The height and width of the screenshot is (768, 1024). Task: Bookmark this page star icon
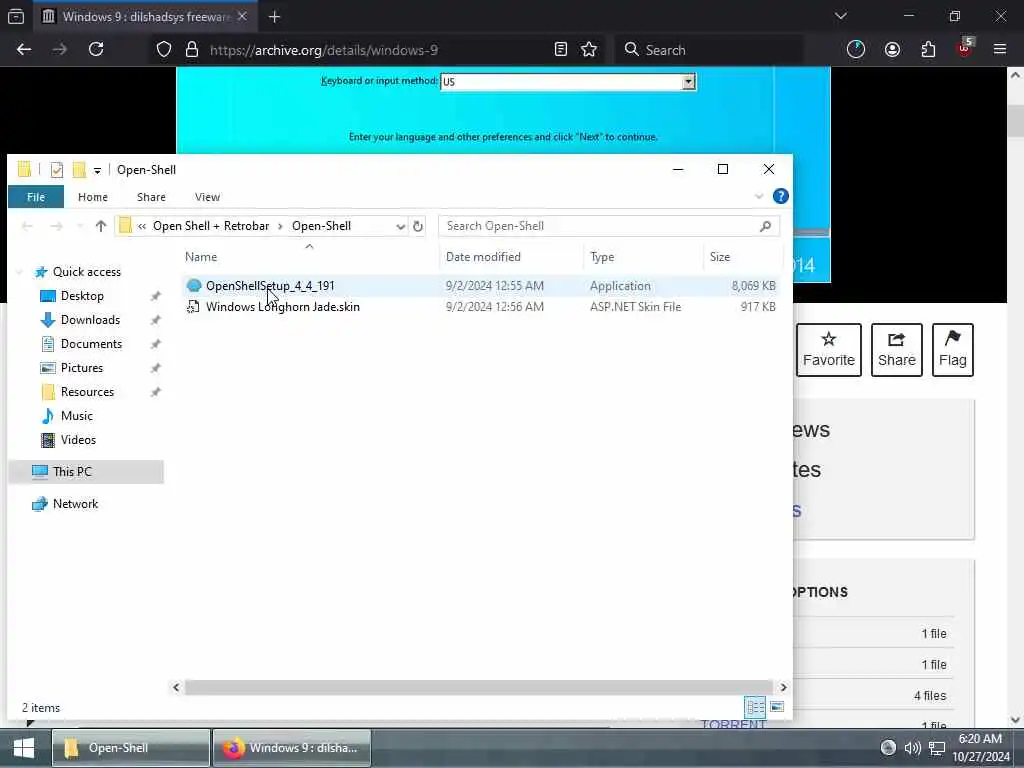tap(589, 50)
